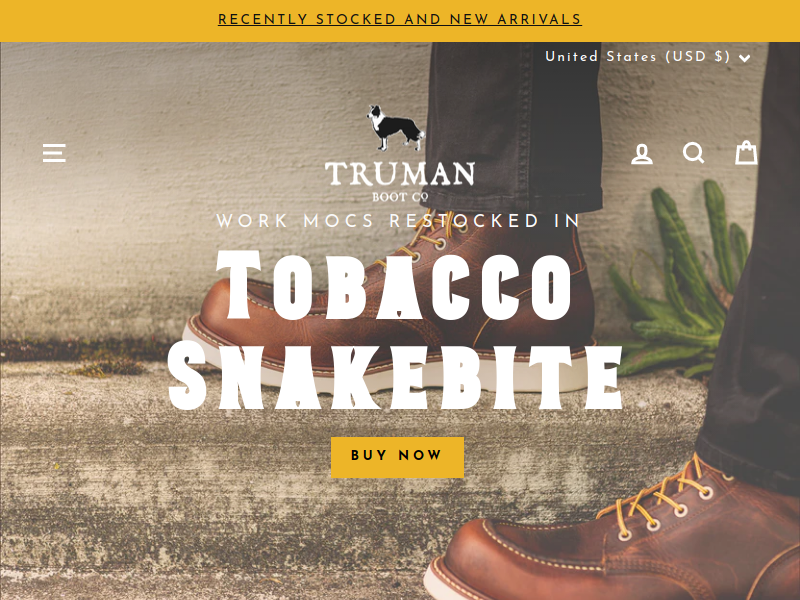800x600 pixels.
Task: Open United States (USD $) country selector
Action: [648, 57]
